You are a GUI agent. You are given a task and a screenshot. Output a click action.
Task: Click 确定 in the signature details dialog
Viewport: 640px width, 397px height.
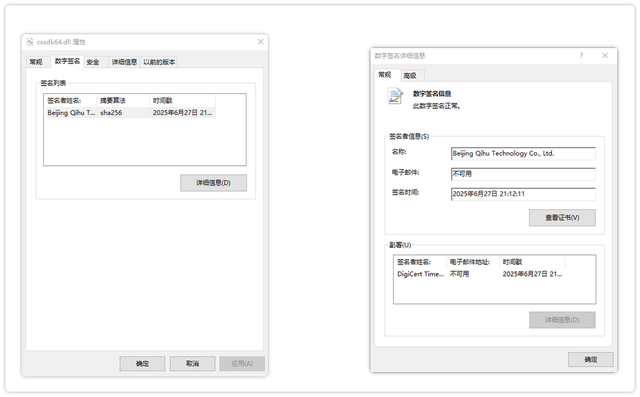click(x=591, y=359)
